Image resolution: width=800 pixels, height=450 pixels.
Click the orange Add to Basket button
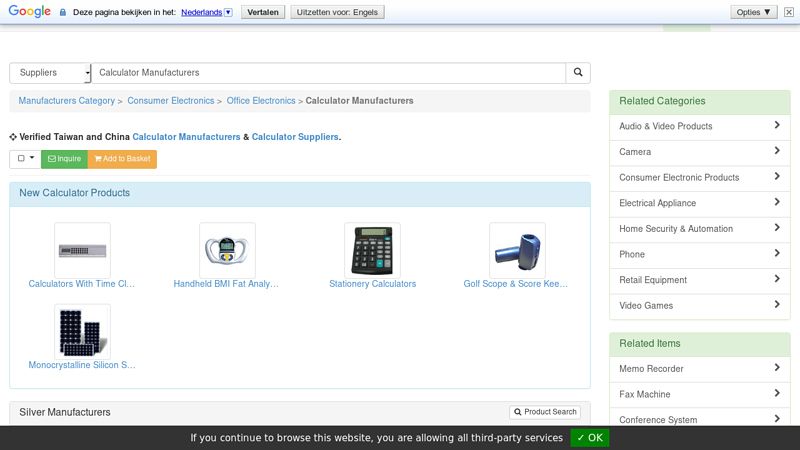pyautogui.click(x=122, y=159)
